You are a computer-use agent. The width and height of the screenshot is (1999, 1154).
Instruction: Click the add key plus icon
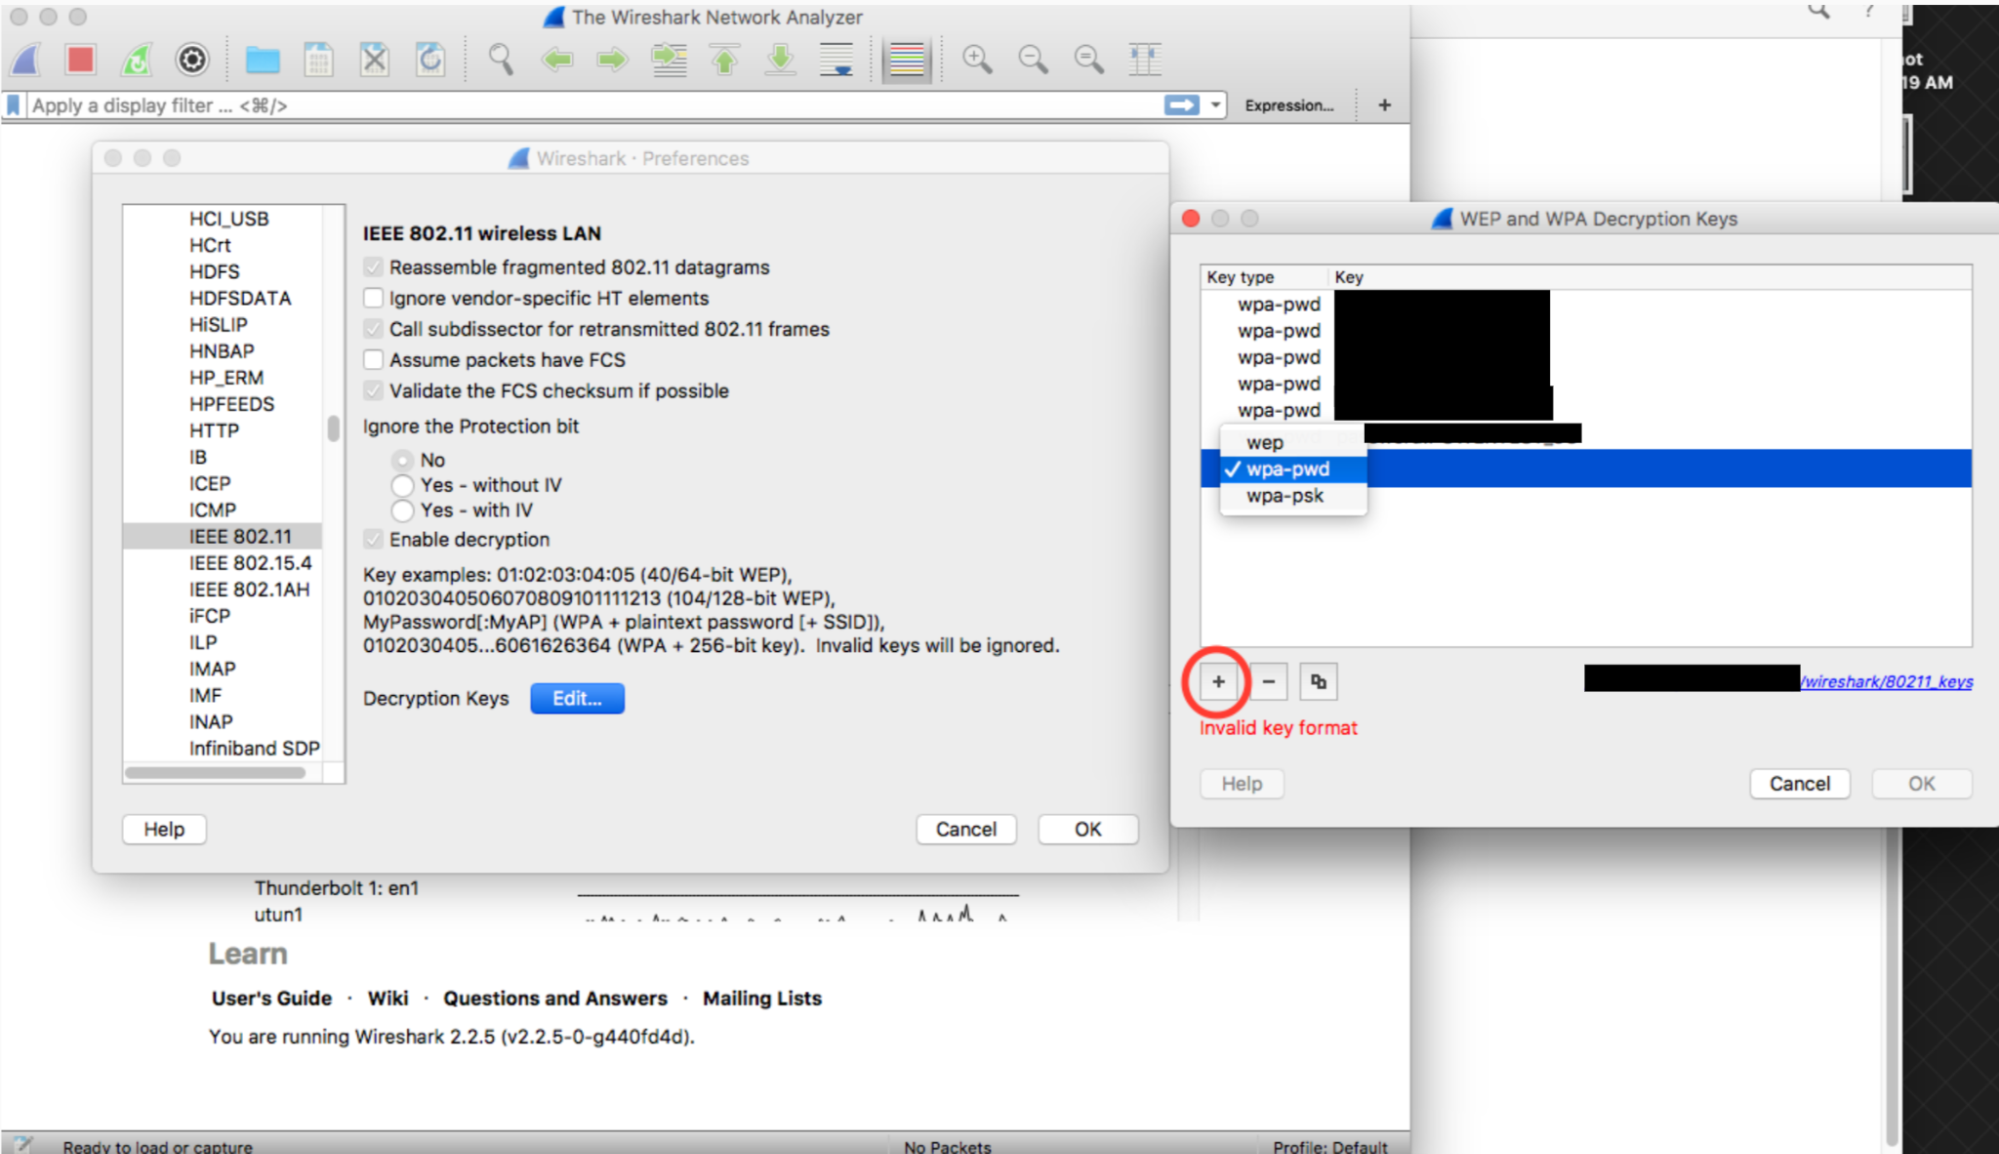(1217, 681)
